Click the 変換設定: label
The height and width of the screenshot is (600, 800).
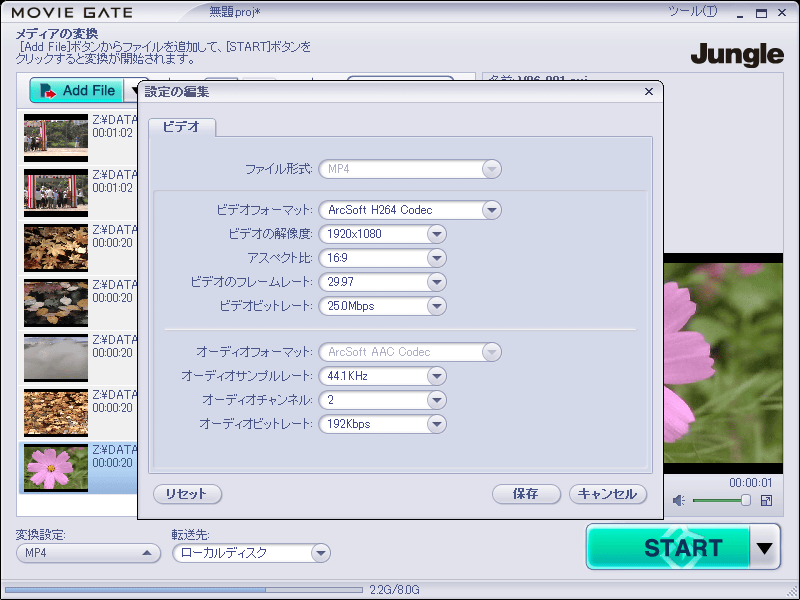pyautogui.click(x=40, y=535)
